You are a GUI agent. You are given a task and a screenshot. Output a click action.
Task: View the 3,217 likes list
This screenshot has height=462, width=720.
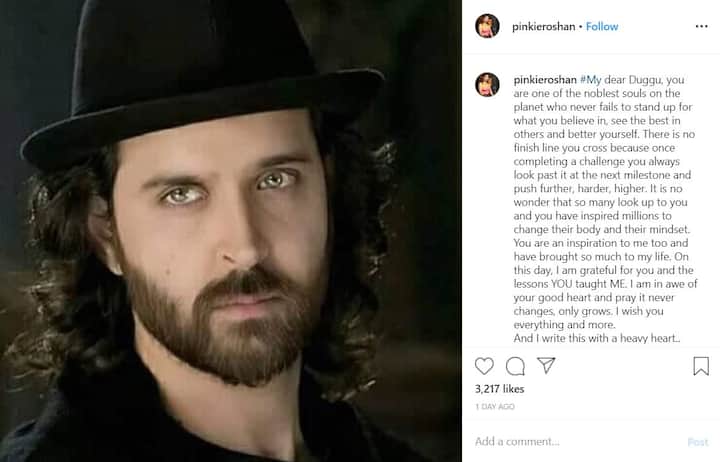pos(497,388)
